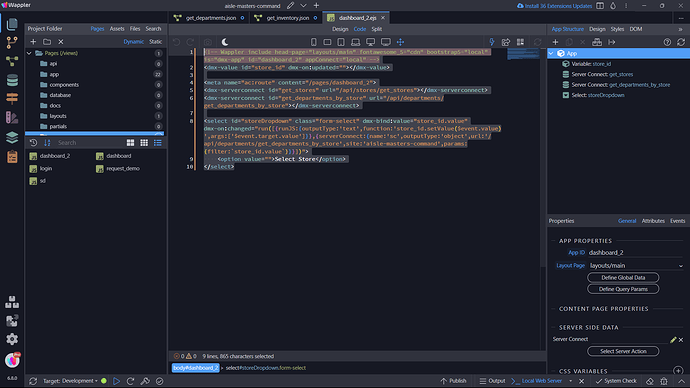The height and width of the screenshot is (388, 690).
Task: Click the App Connect lightning bolt icon
Action: (492, 42)
